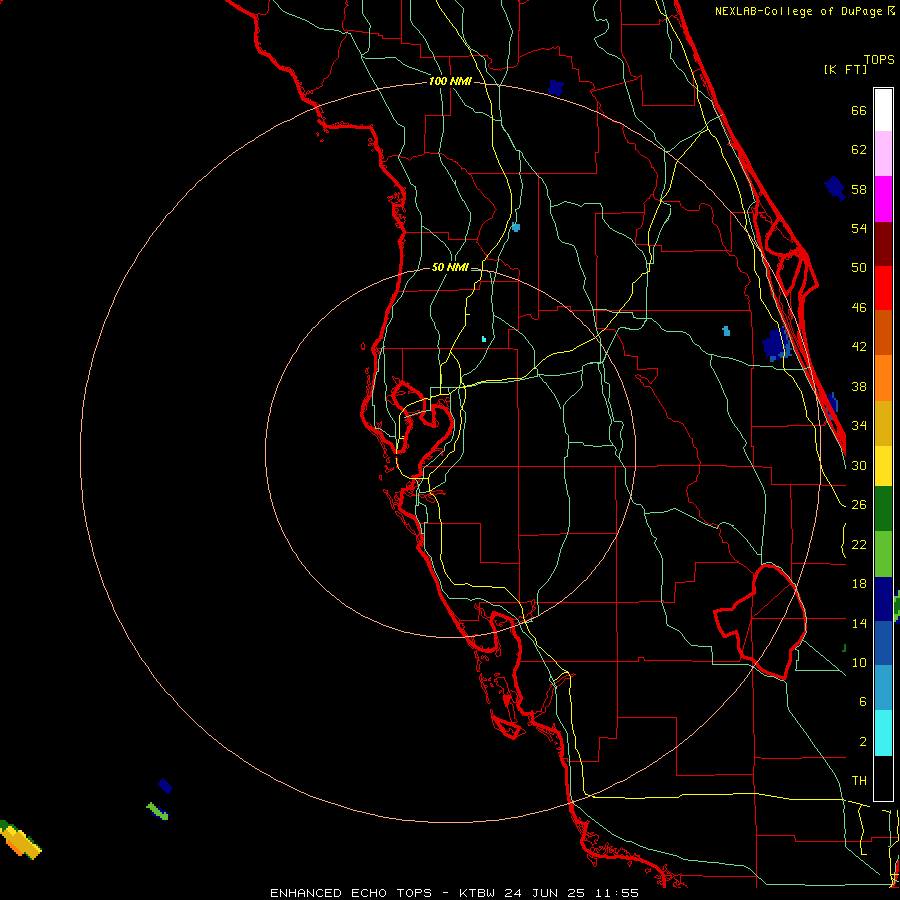The image size is (900, 900).
Task: Click the '11:55' time stamp
Action: click(x=616, y=893)
